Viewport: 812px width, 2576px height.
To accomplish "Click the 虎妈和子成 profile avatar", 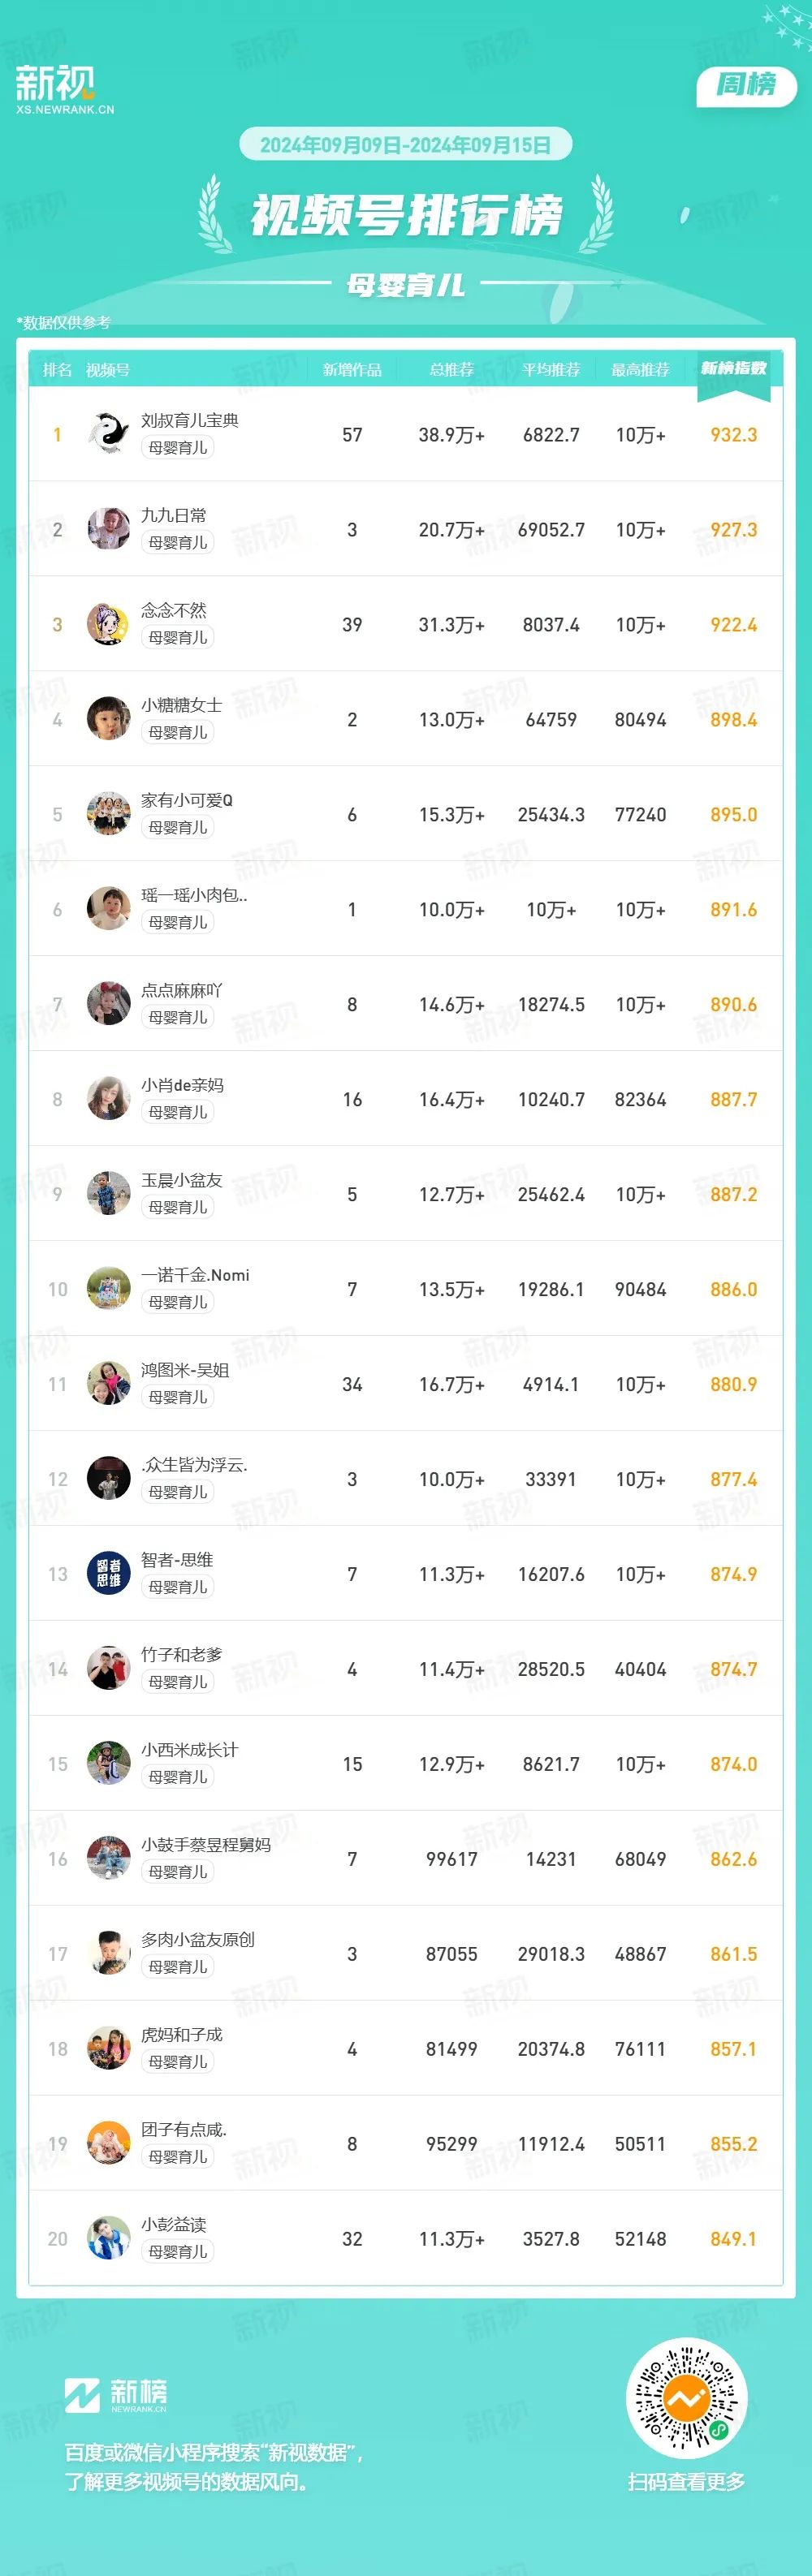I will pyautogui.click(x=108, y=2049).
